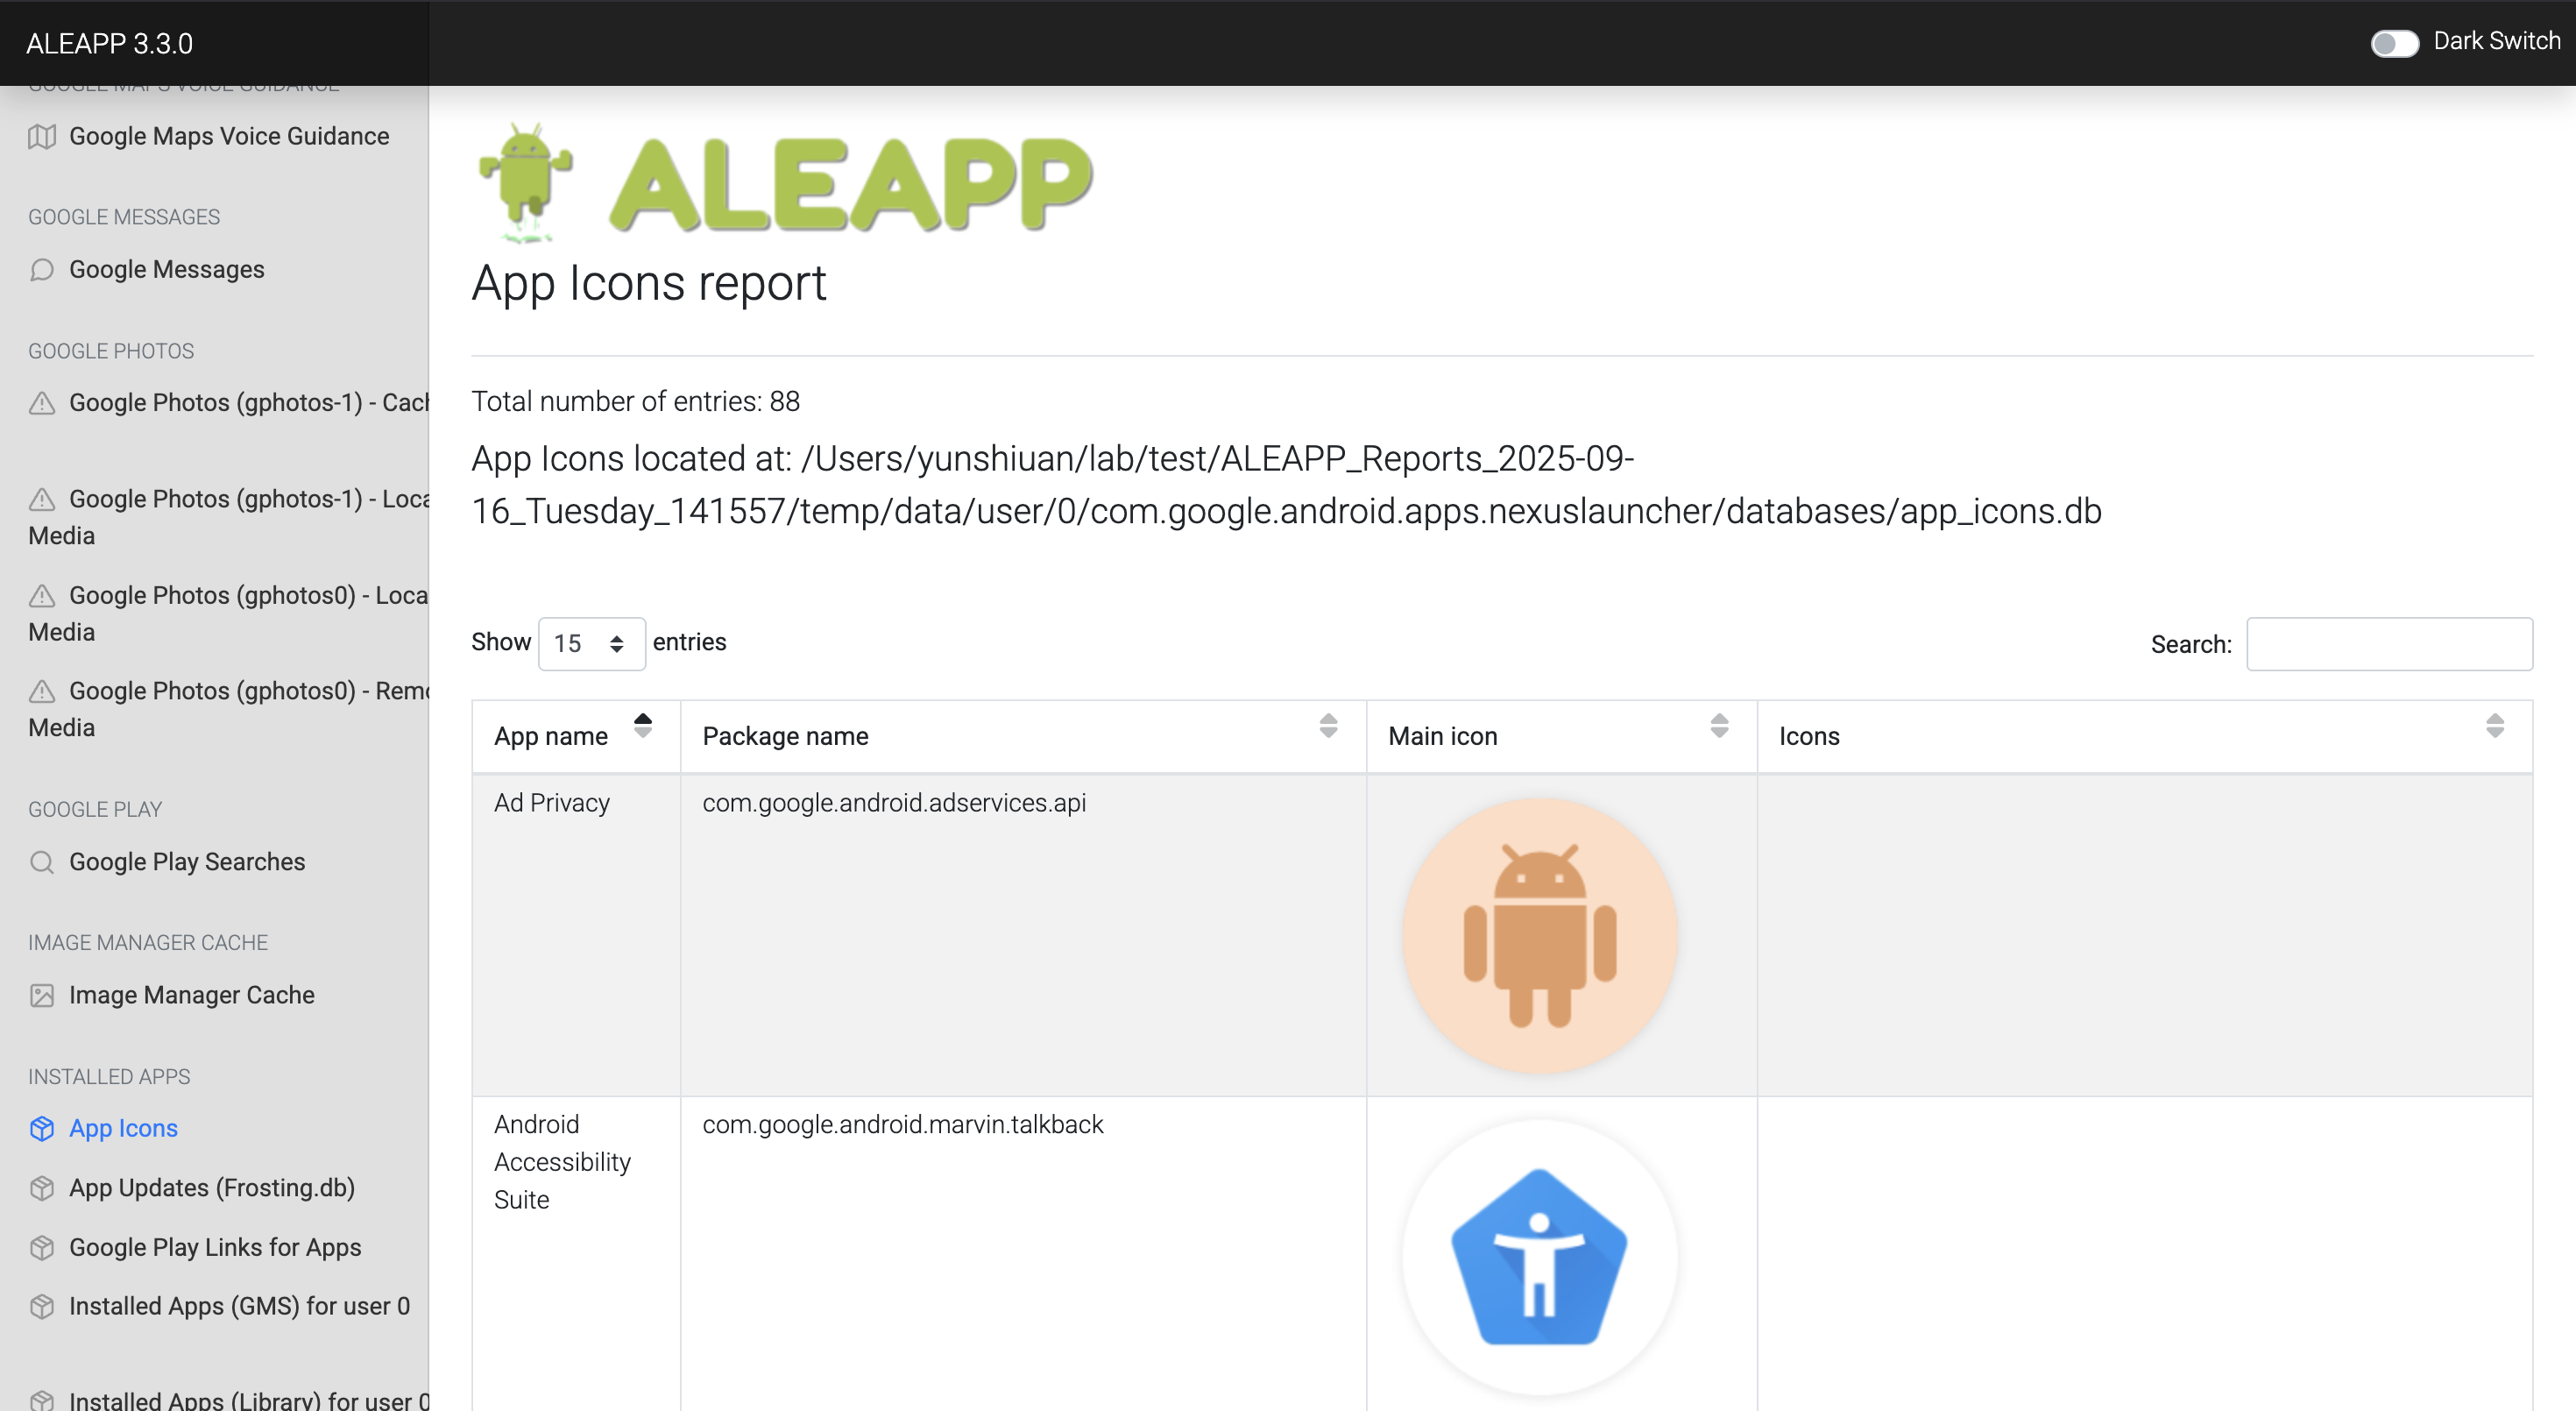Click warning icon beside gphotos0 Remote Media

(42, 691)
